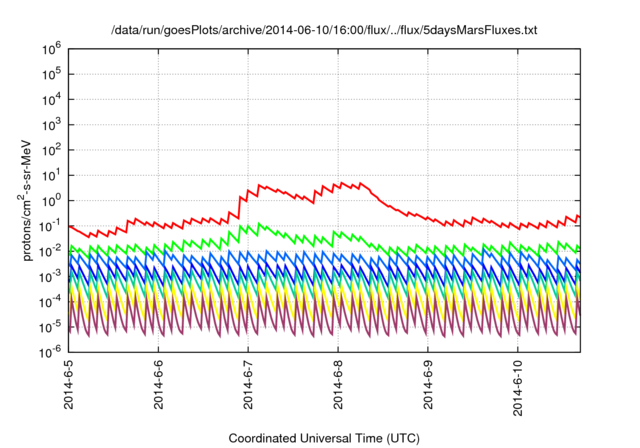The height and width of the screenshot is (448, 640).
Task: Click the file path title above the plot
Action: pyautogui.click(x=324, y=30)
